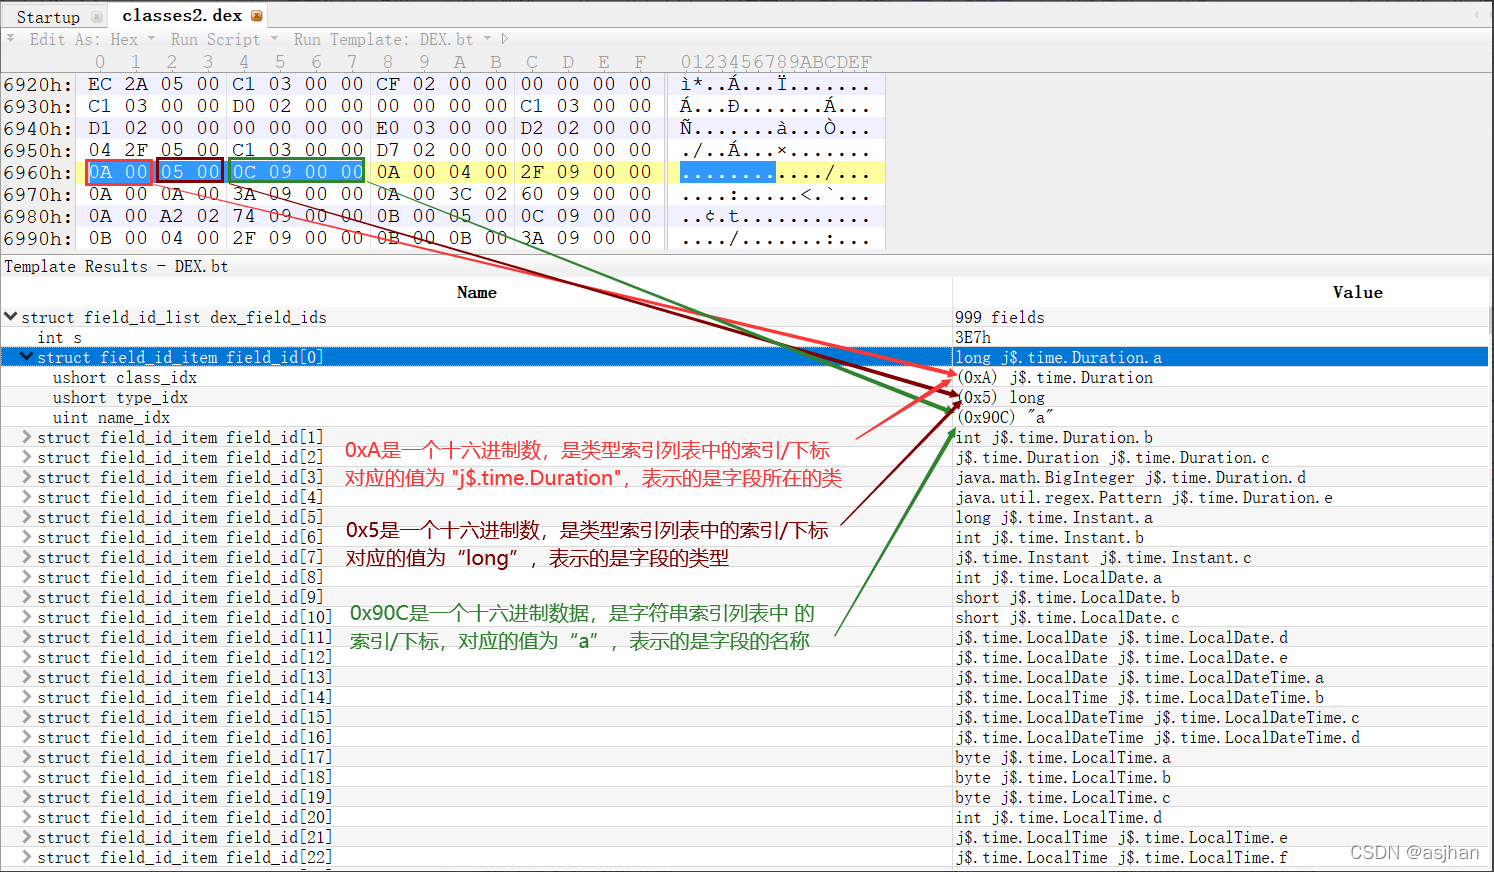The height and width of the screenshot is (872, 1494).
Task: Expand the field_id[17] struct node
Action: click(x=27, y=757)
